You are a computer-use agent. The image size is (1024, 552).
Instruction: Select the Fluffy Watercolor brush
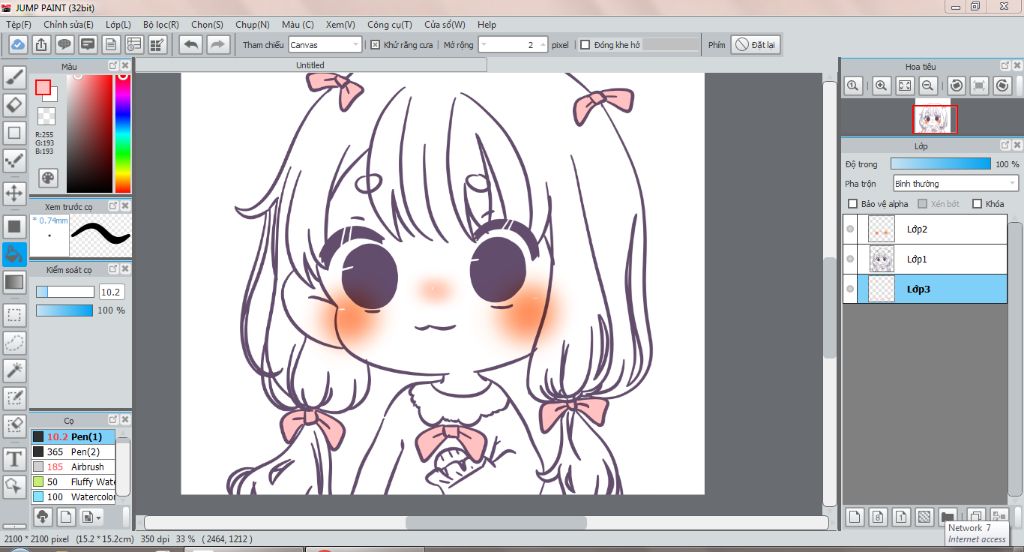point(73,481)
